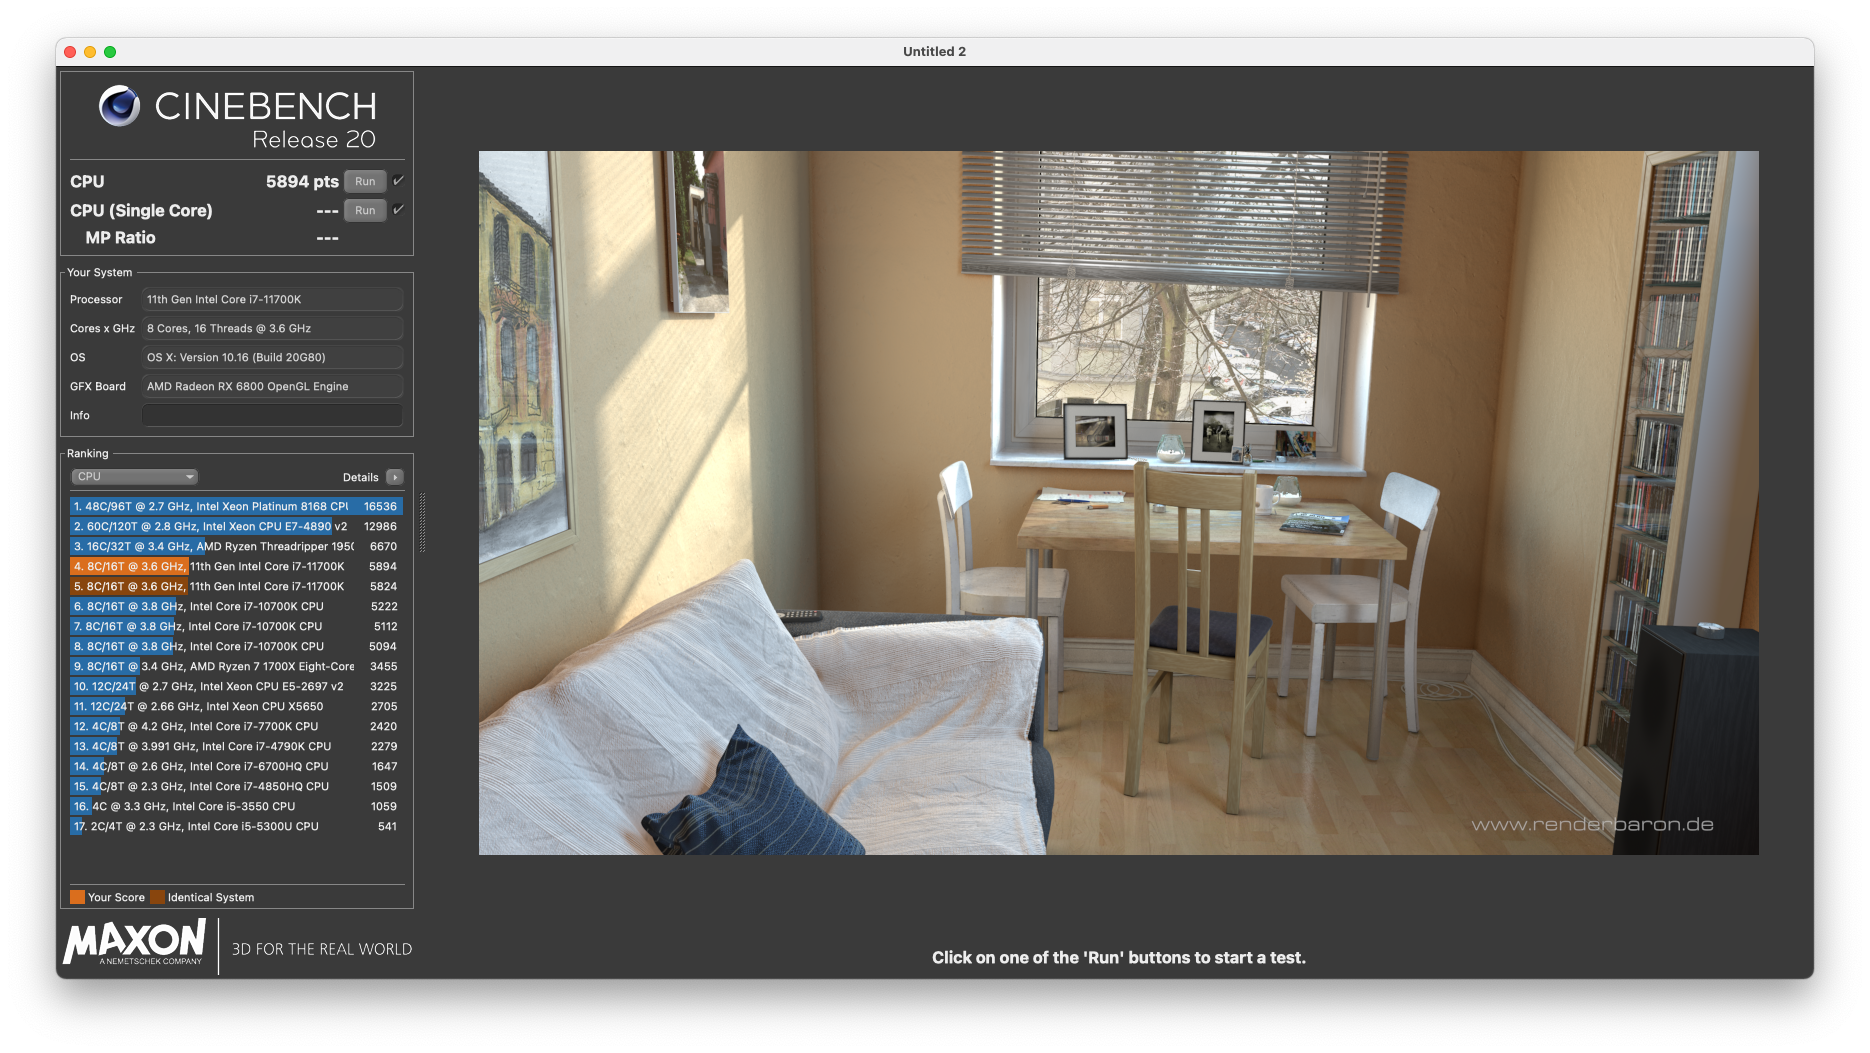Select the Xeon CPU E7-4890 v2 row
Screen dimensions: 1870x1053
click(x=236, y=526)
